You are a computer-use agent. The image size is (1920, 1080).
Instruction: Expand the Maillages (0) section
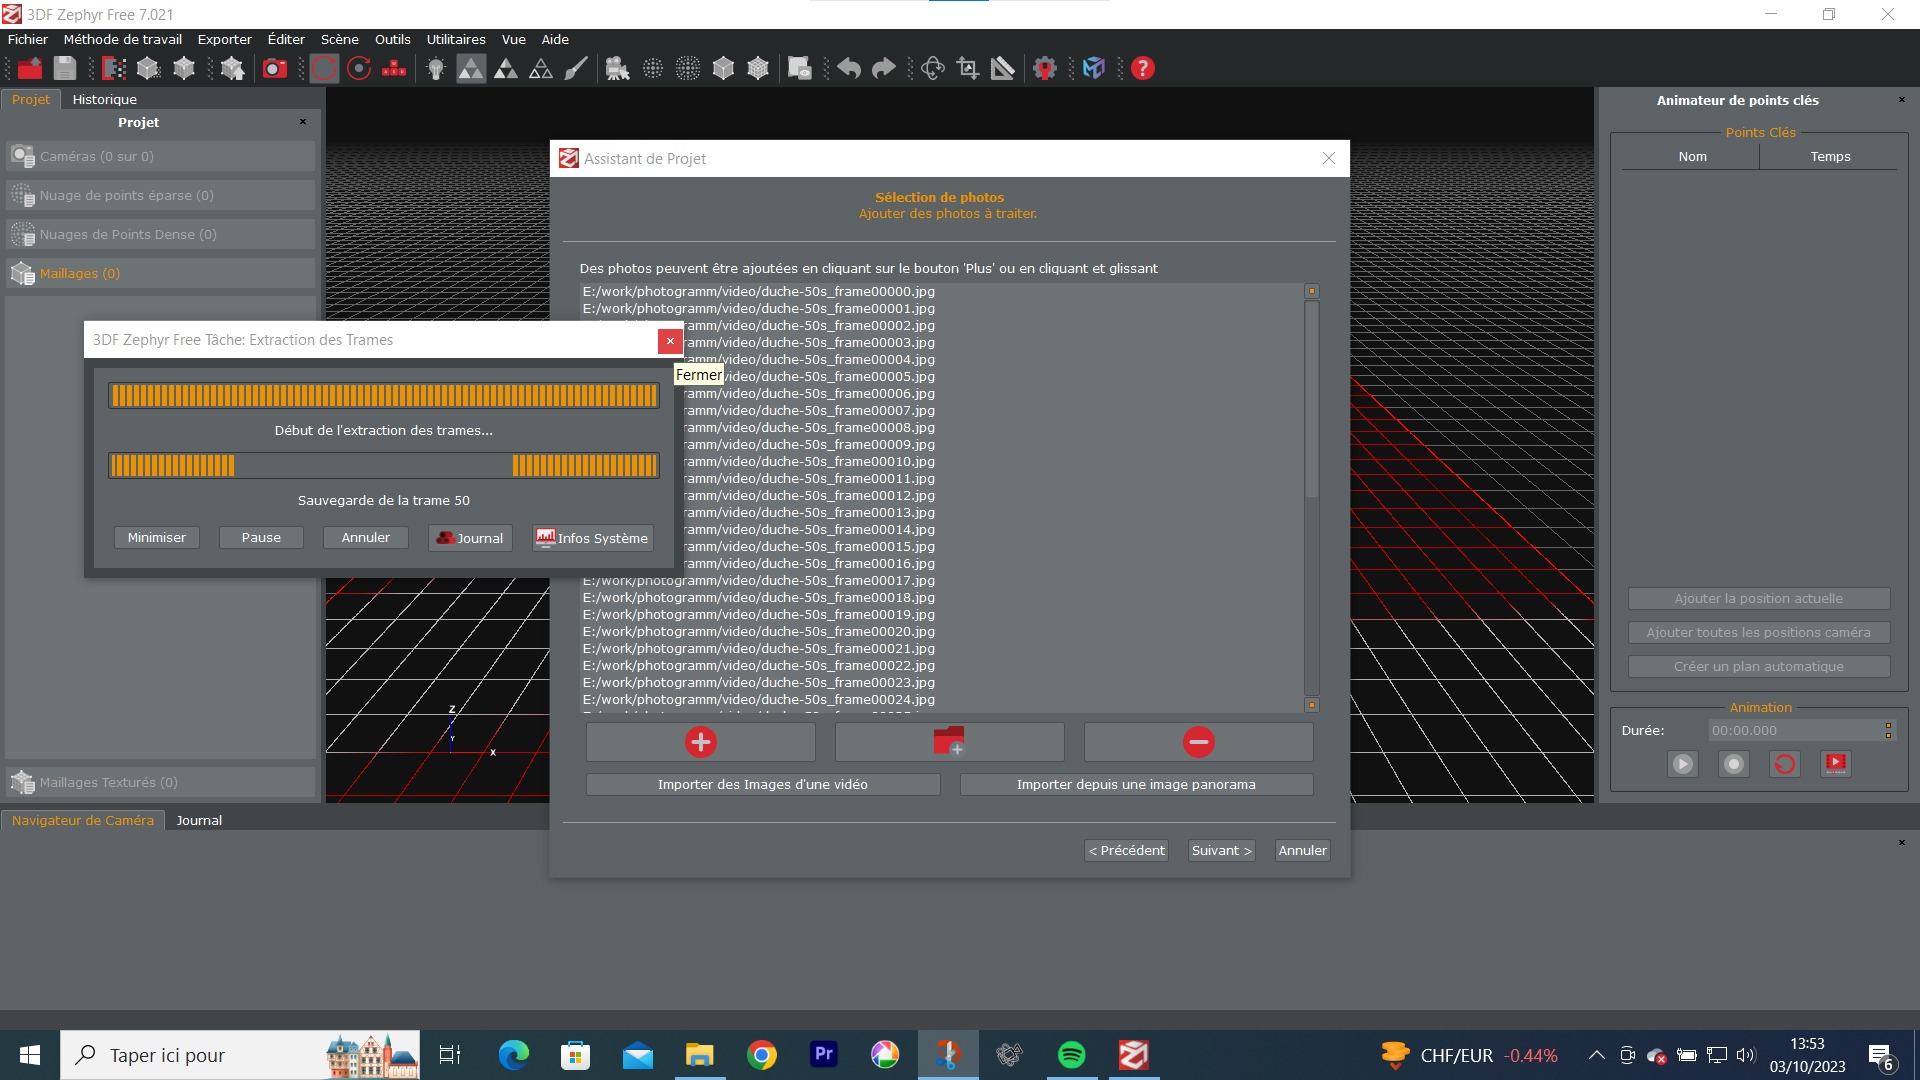[x=160, y=273]
